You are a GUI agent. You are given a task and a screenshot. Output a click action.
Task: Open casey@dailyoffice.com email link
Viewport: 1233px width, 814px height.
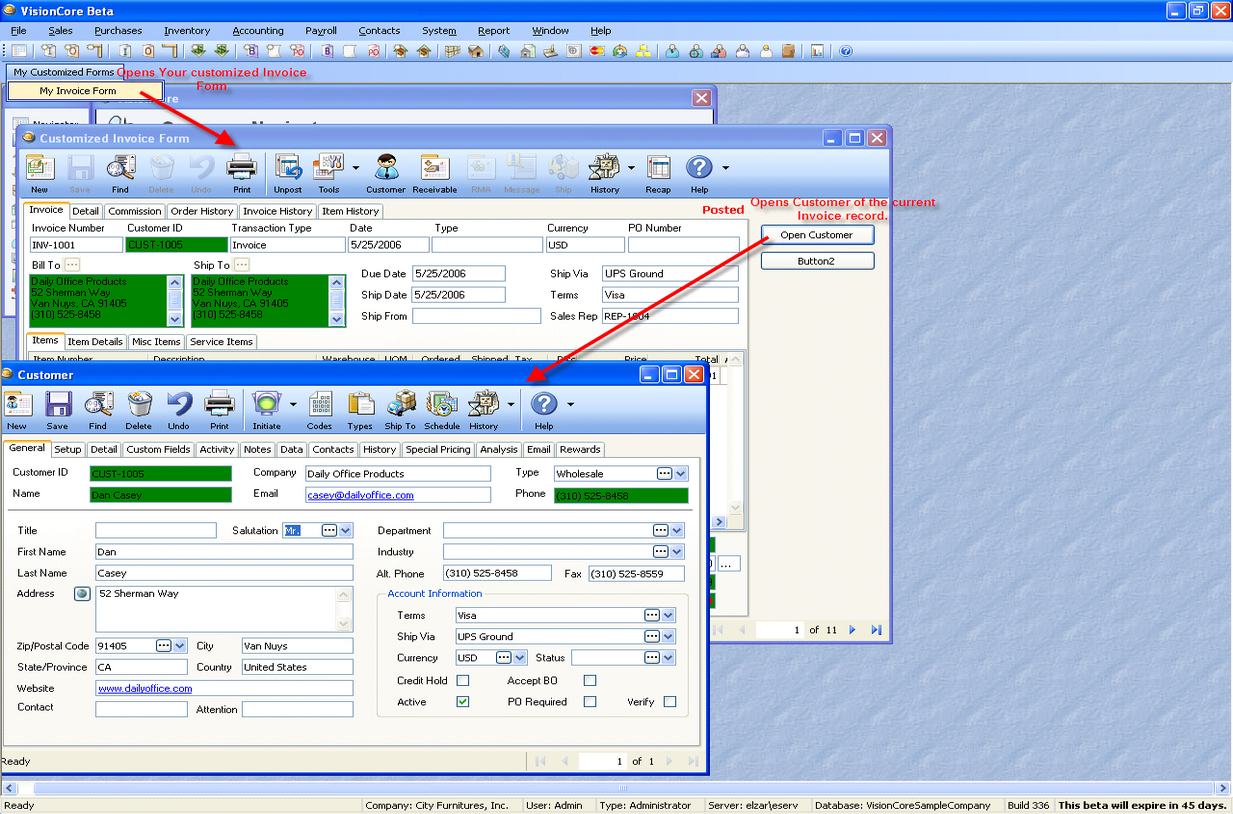(361, 495)
